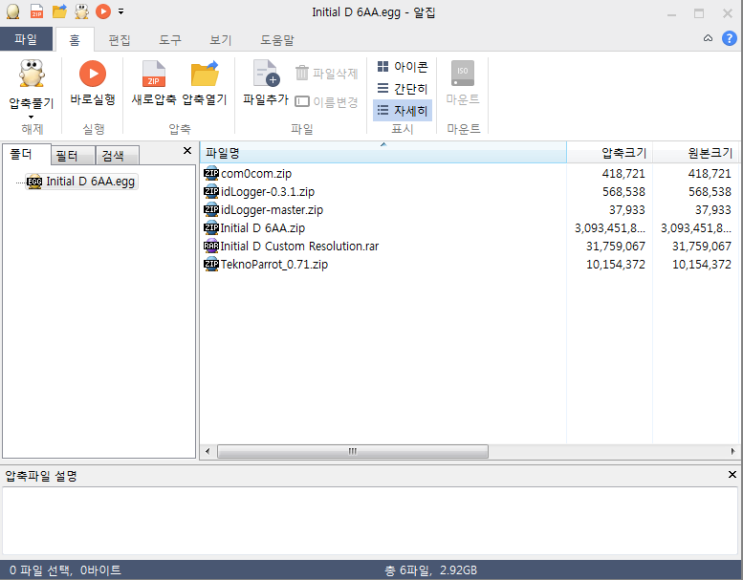The width and height of the screenshot is (743, 580).
Task: Click inside the archive description text area
Action: 370,520
